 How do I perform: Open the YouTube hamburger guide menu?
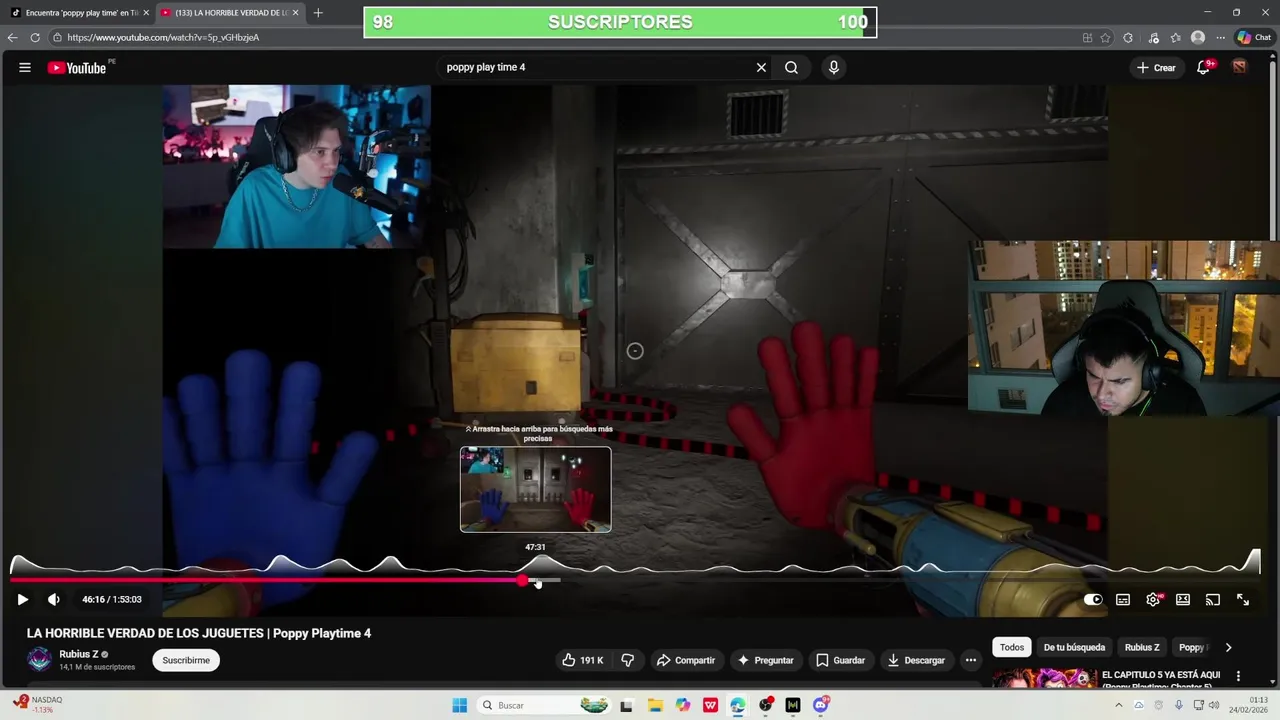coord(25,67)
